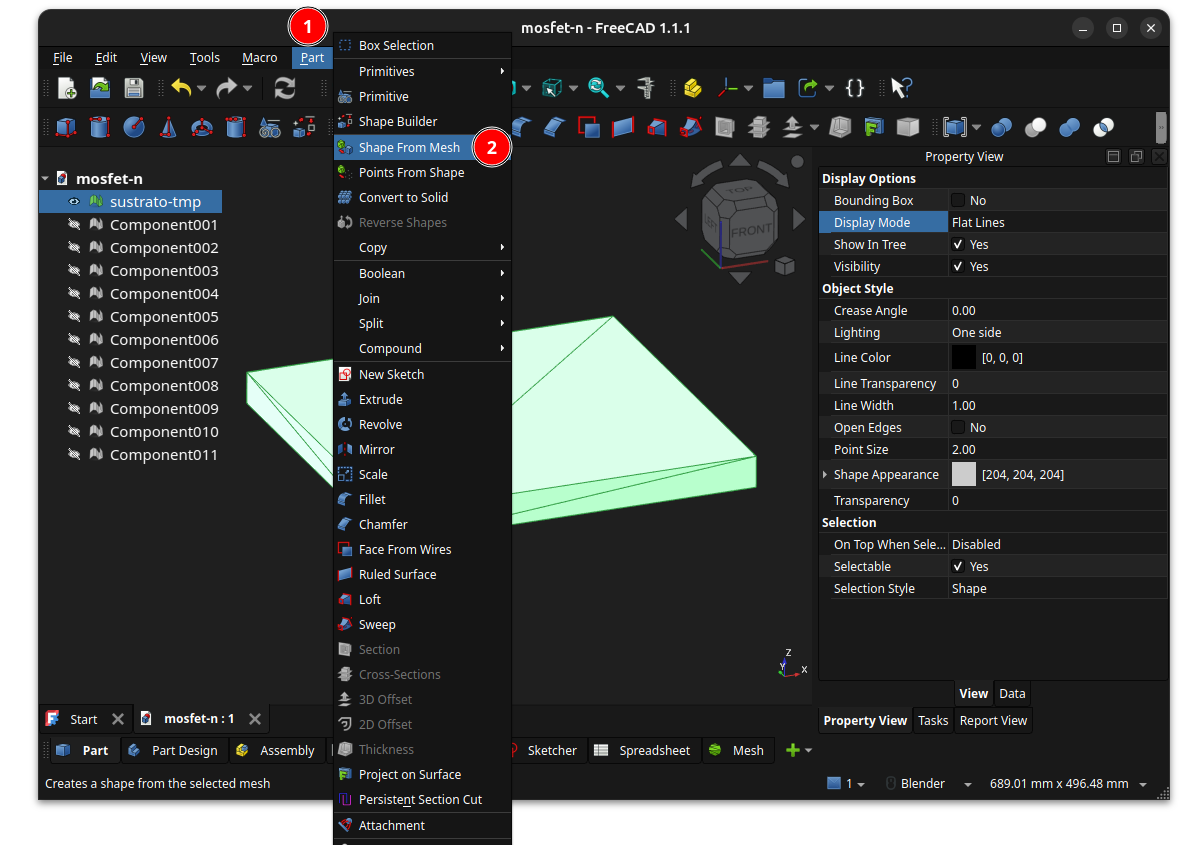
Task: Click the navigation cube FRONT face
Action: (750, 230)
